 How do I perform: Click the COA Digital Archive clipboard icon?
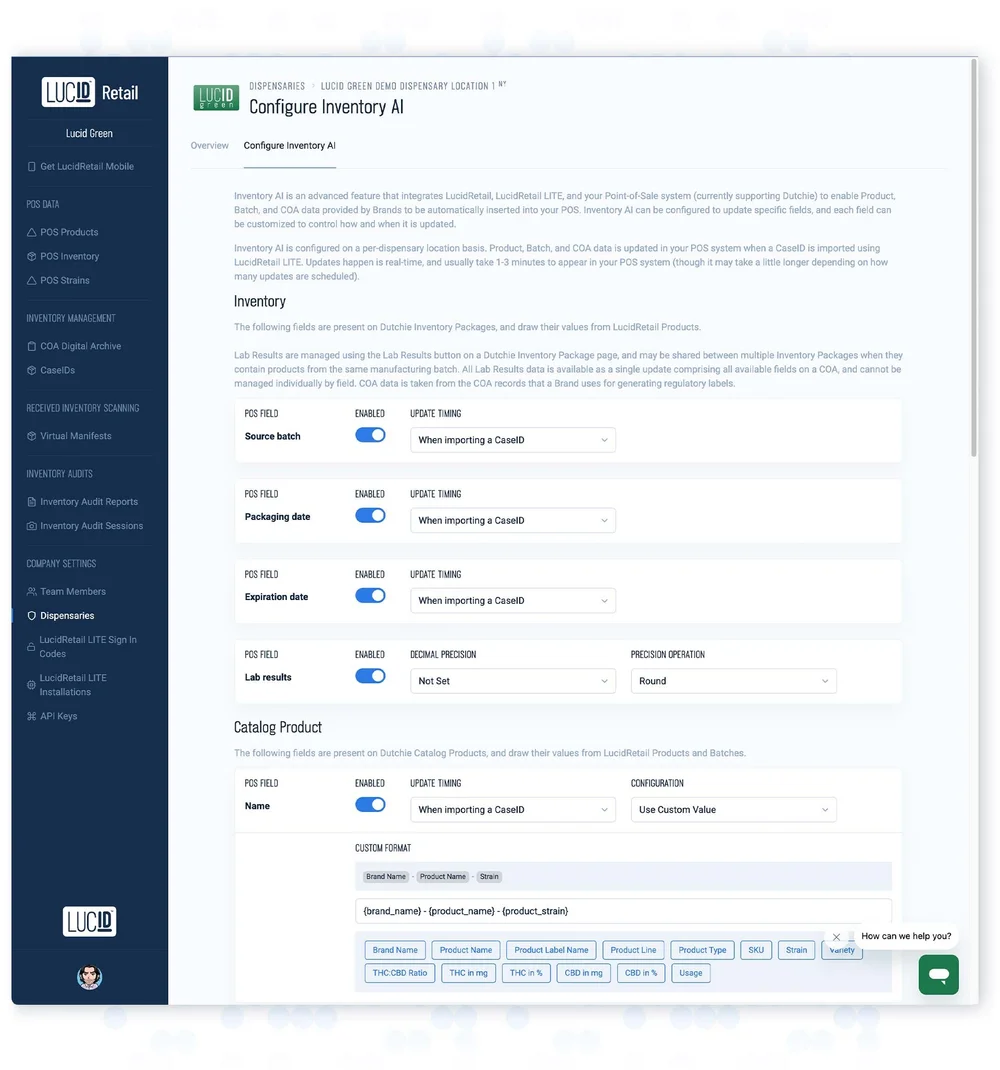pyautogui.click(x=31, y=346)
